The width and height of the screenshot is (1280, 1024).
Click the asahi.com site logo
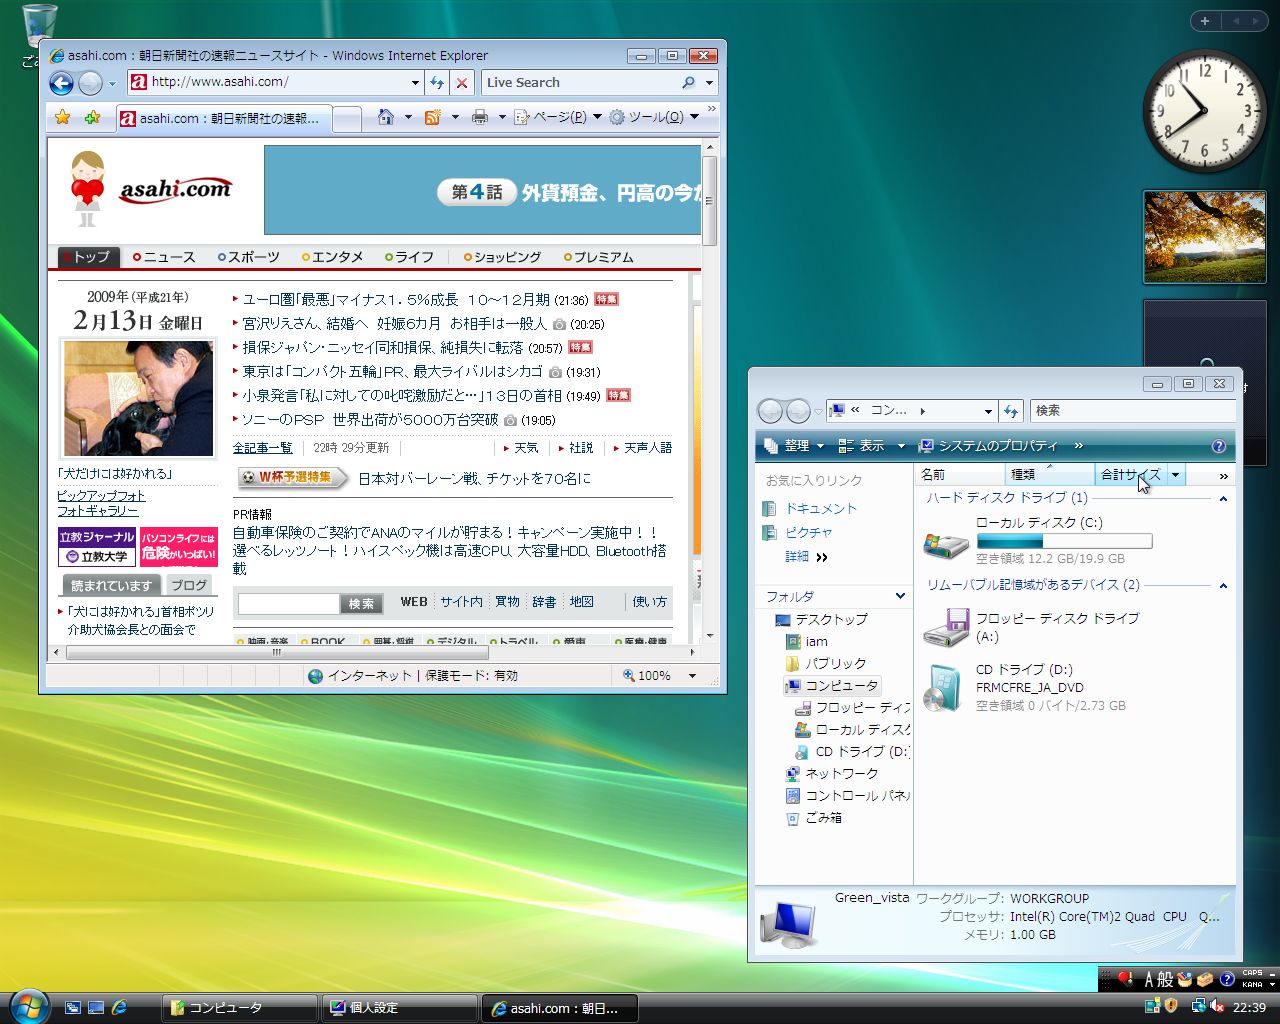coord(175,189)
